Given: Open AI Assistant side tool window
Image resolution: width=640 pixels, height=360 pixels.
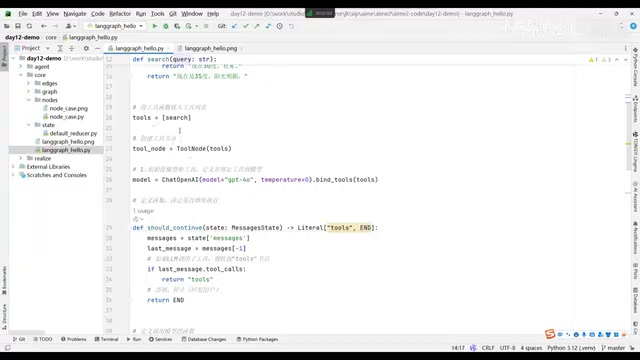Looking at the screenshot, I should pyautogui.click(x=636, y=197).
